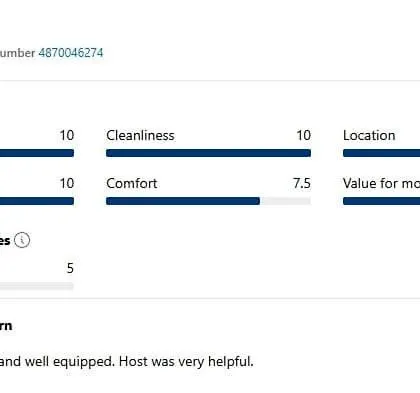Screen dimensions: 420x393
Task: Click the Comfort rating bar filled portion
Action: click(183, 201)
